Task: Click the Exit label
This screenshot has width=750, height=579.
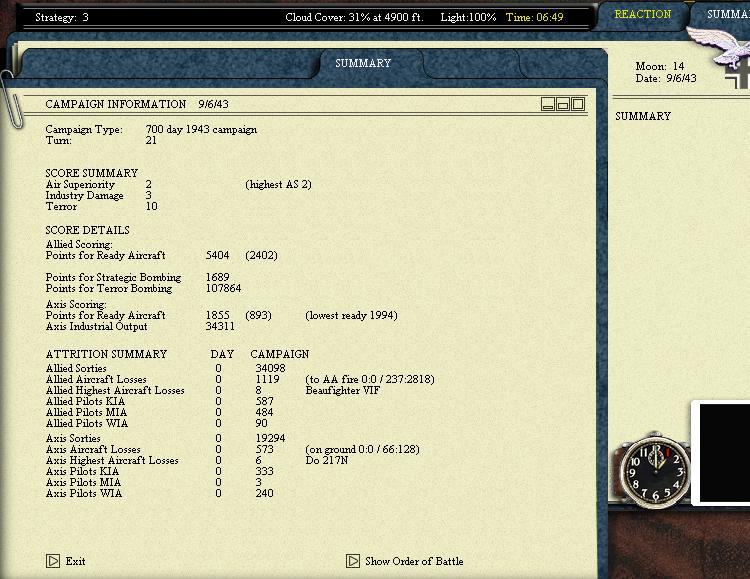Action: [76, 561]
